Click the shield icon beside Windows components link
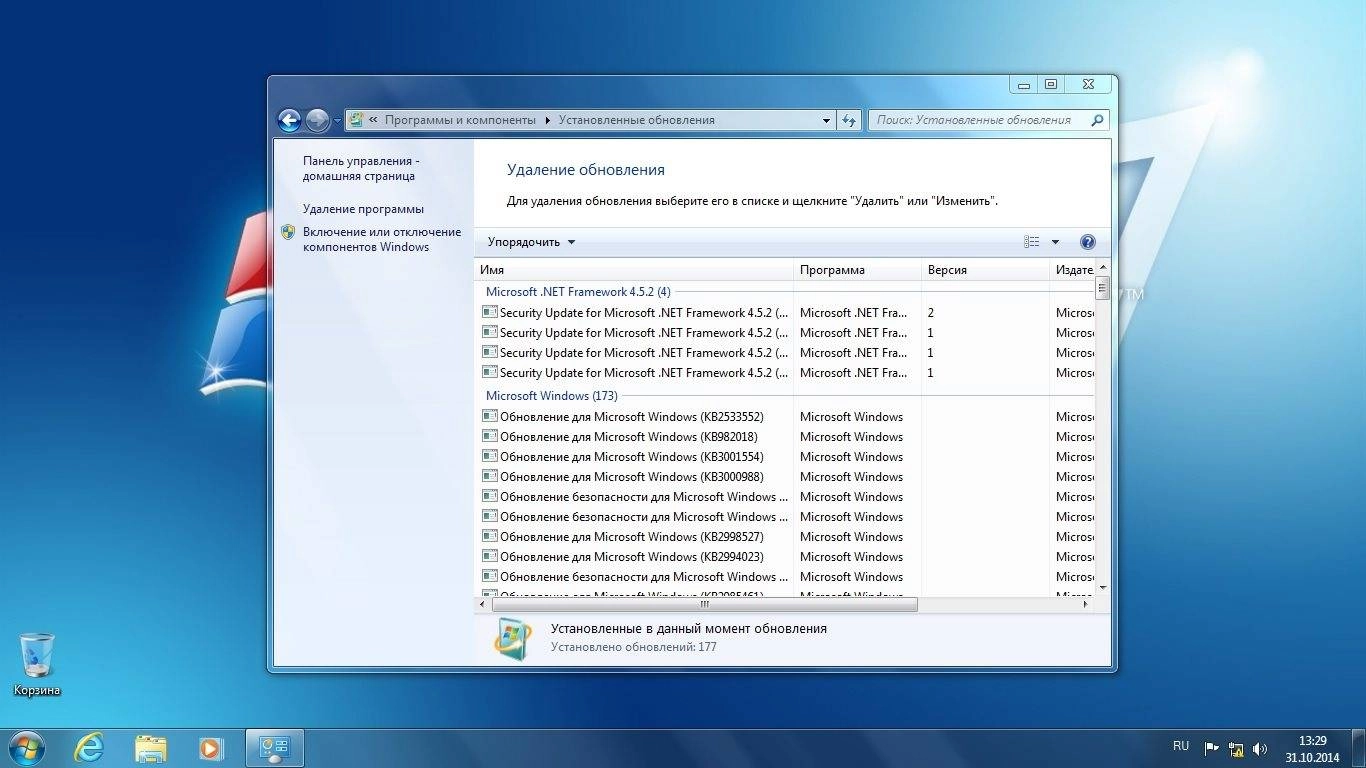 click(x=288, y=232)
